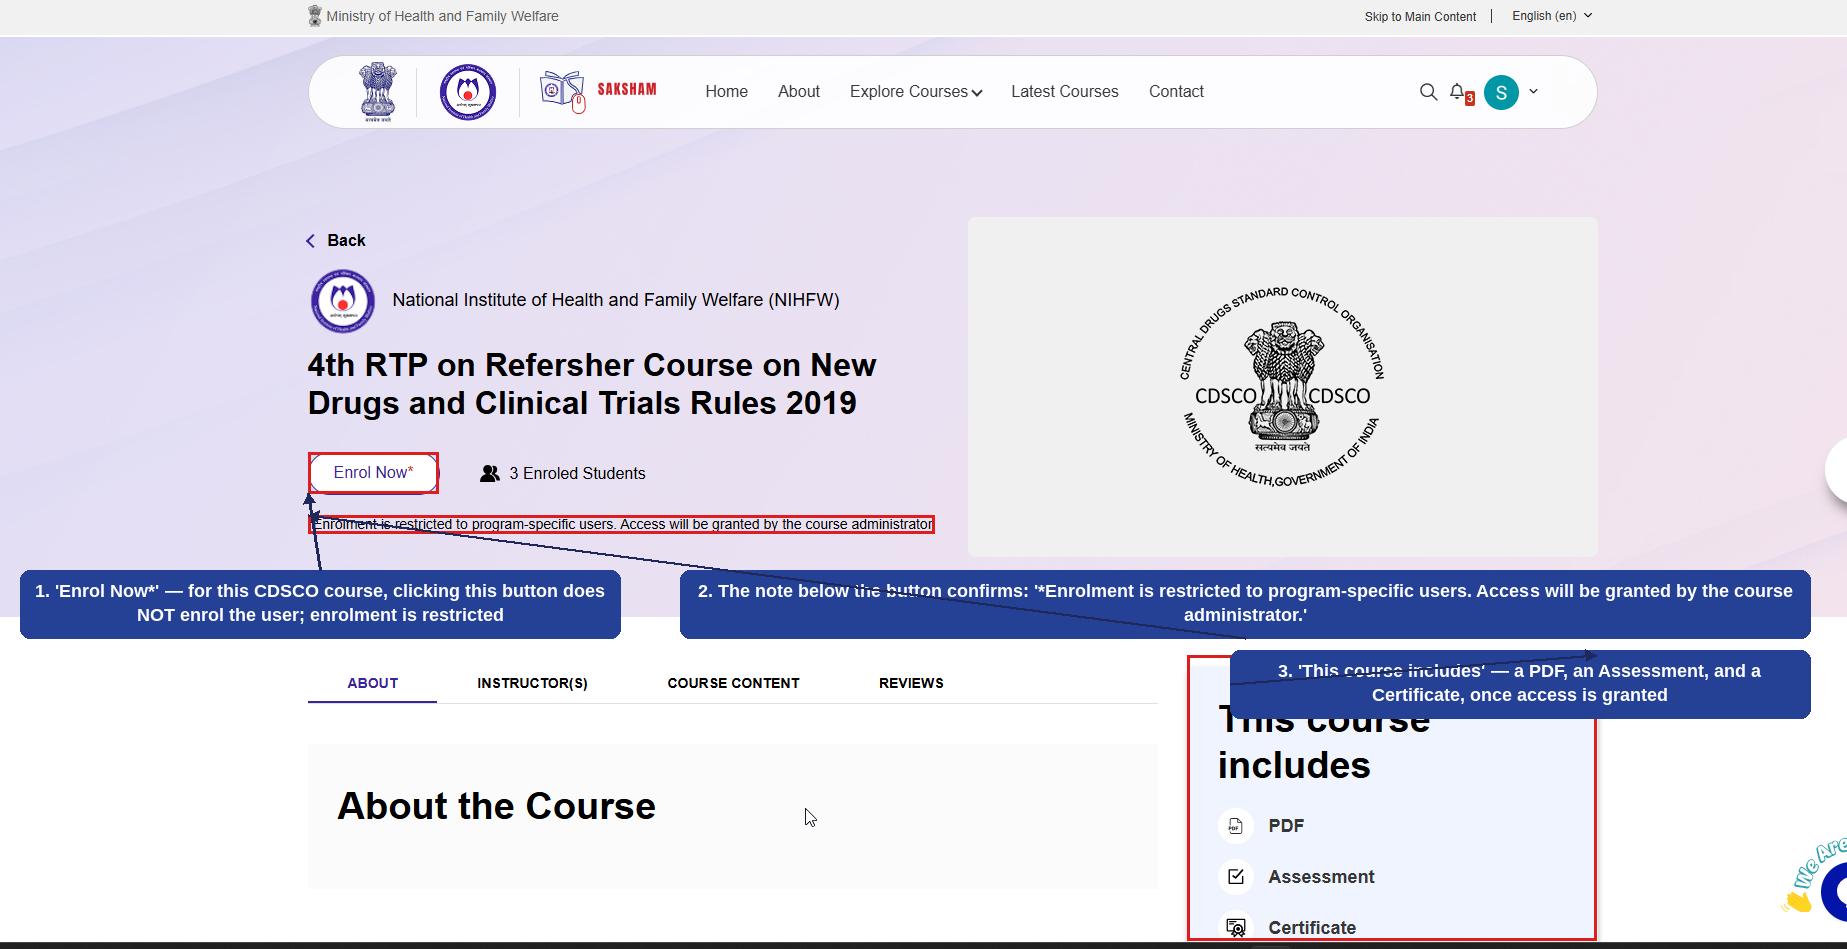1847x949 pixels.
Task: Switch to the REVIEWS tab
Action: (x=911, y=683)
